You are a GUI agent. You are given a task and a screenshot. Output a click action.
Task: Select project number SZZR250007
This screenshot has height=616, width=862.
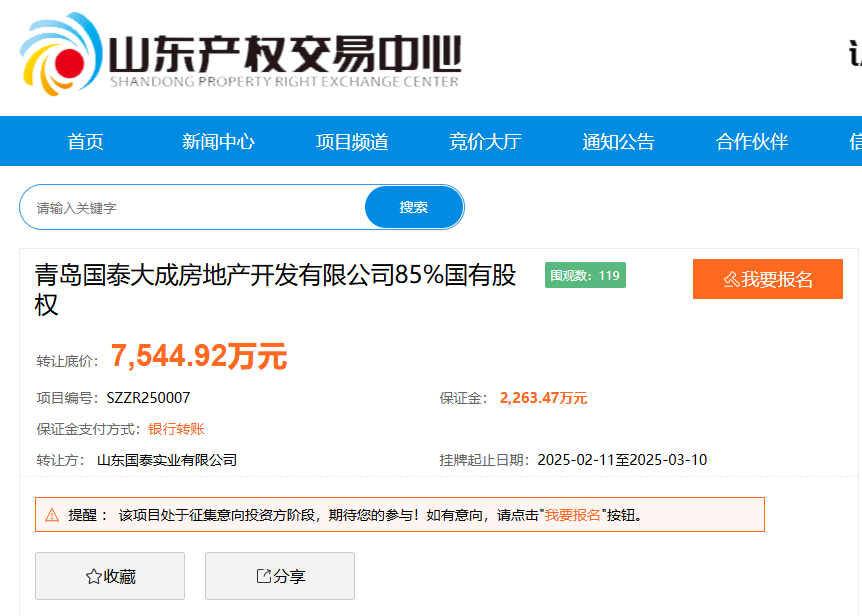tap(148, 398)
